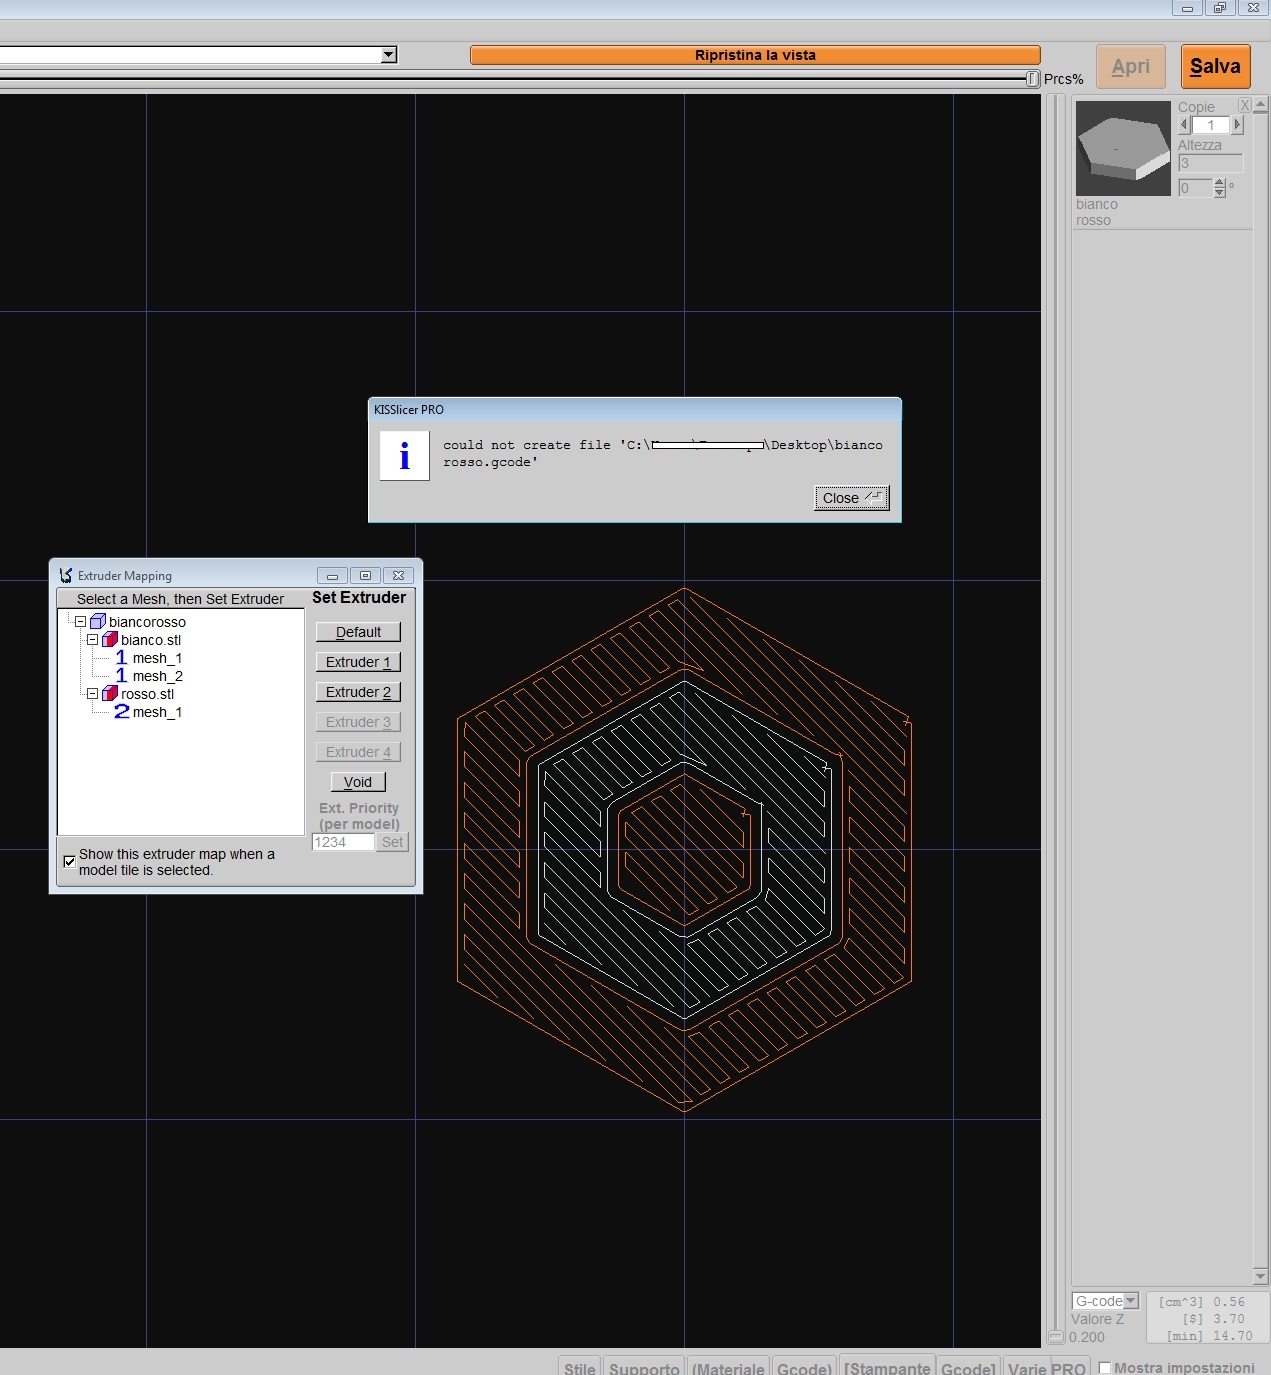Decrease copies with the left arrow
Screen dimensions: 1271x1375
pos(1185,125)
